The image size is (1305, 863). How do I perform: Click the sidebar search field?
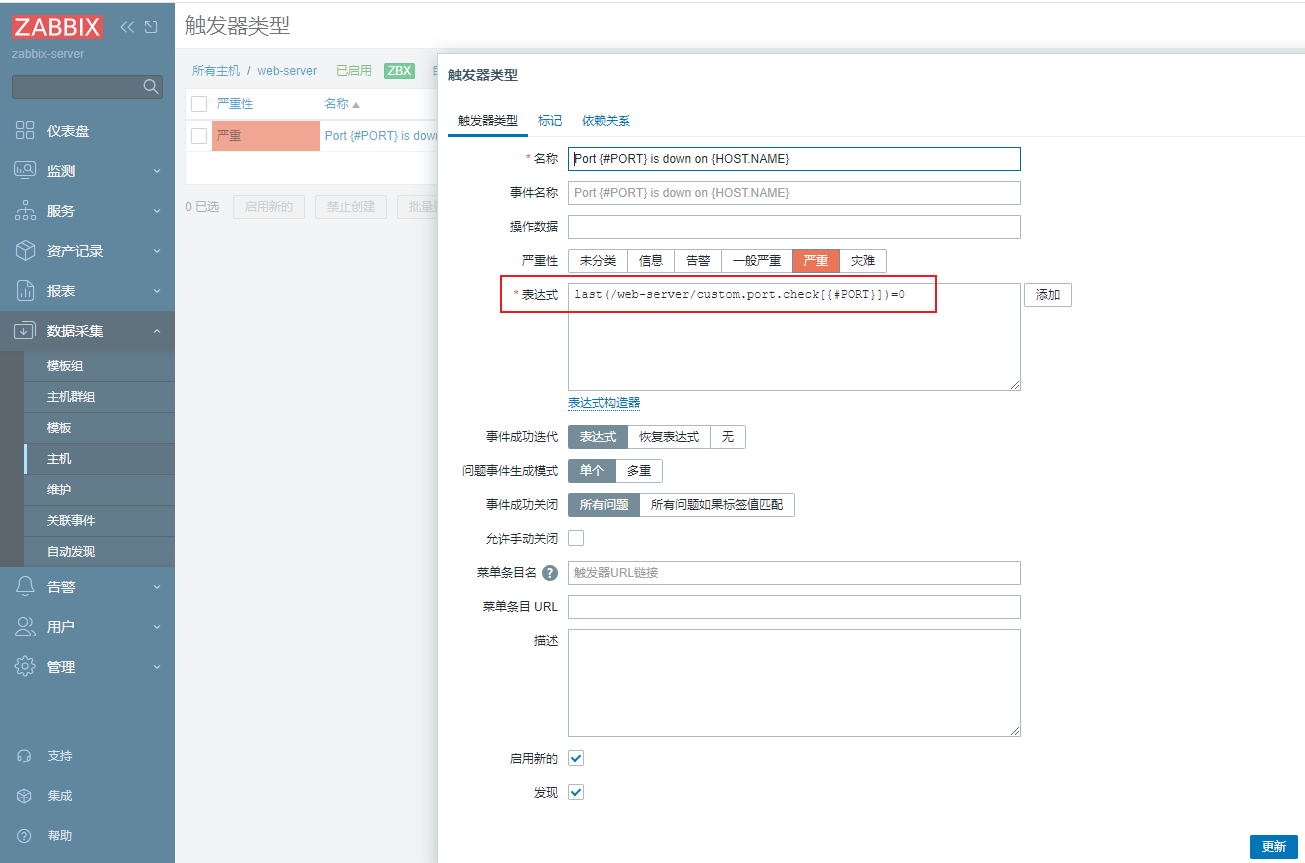click(x=87, y=87)
